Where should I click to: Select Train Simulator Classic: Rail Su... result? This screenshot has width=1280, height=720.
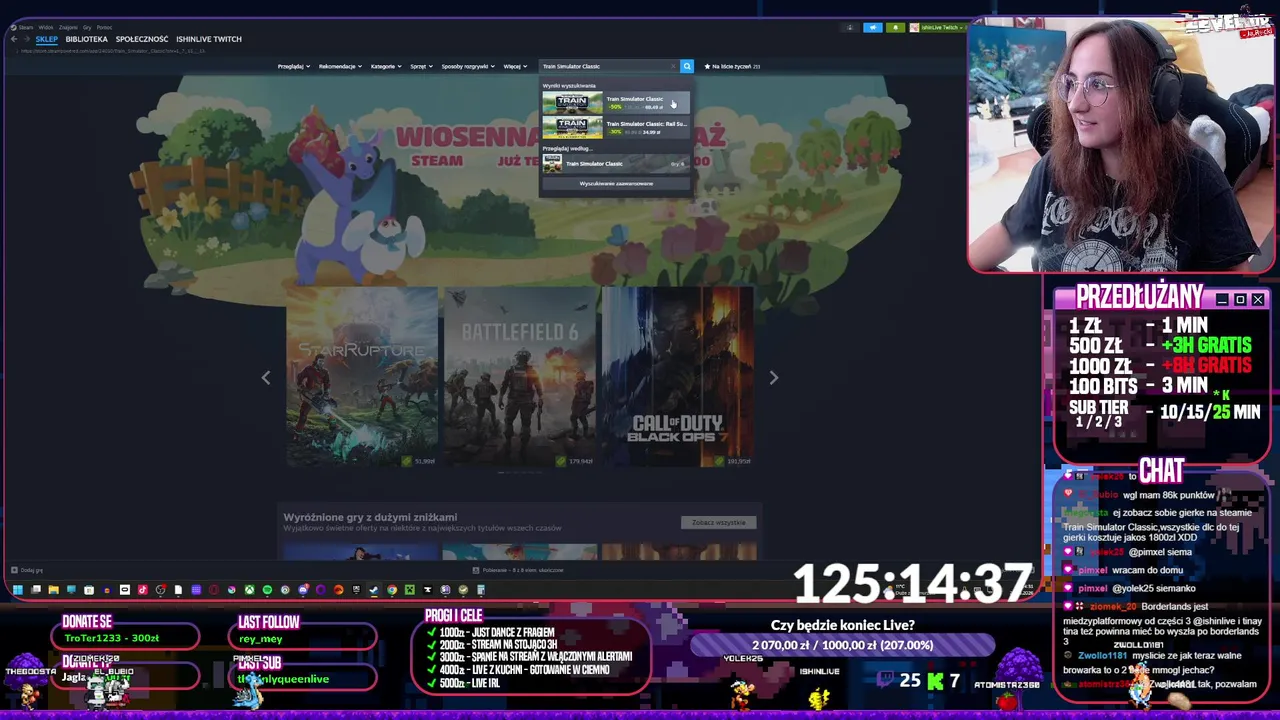[x=615, y=127]
